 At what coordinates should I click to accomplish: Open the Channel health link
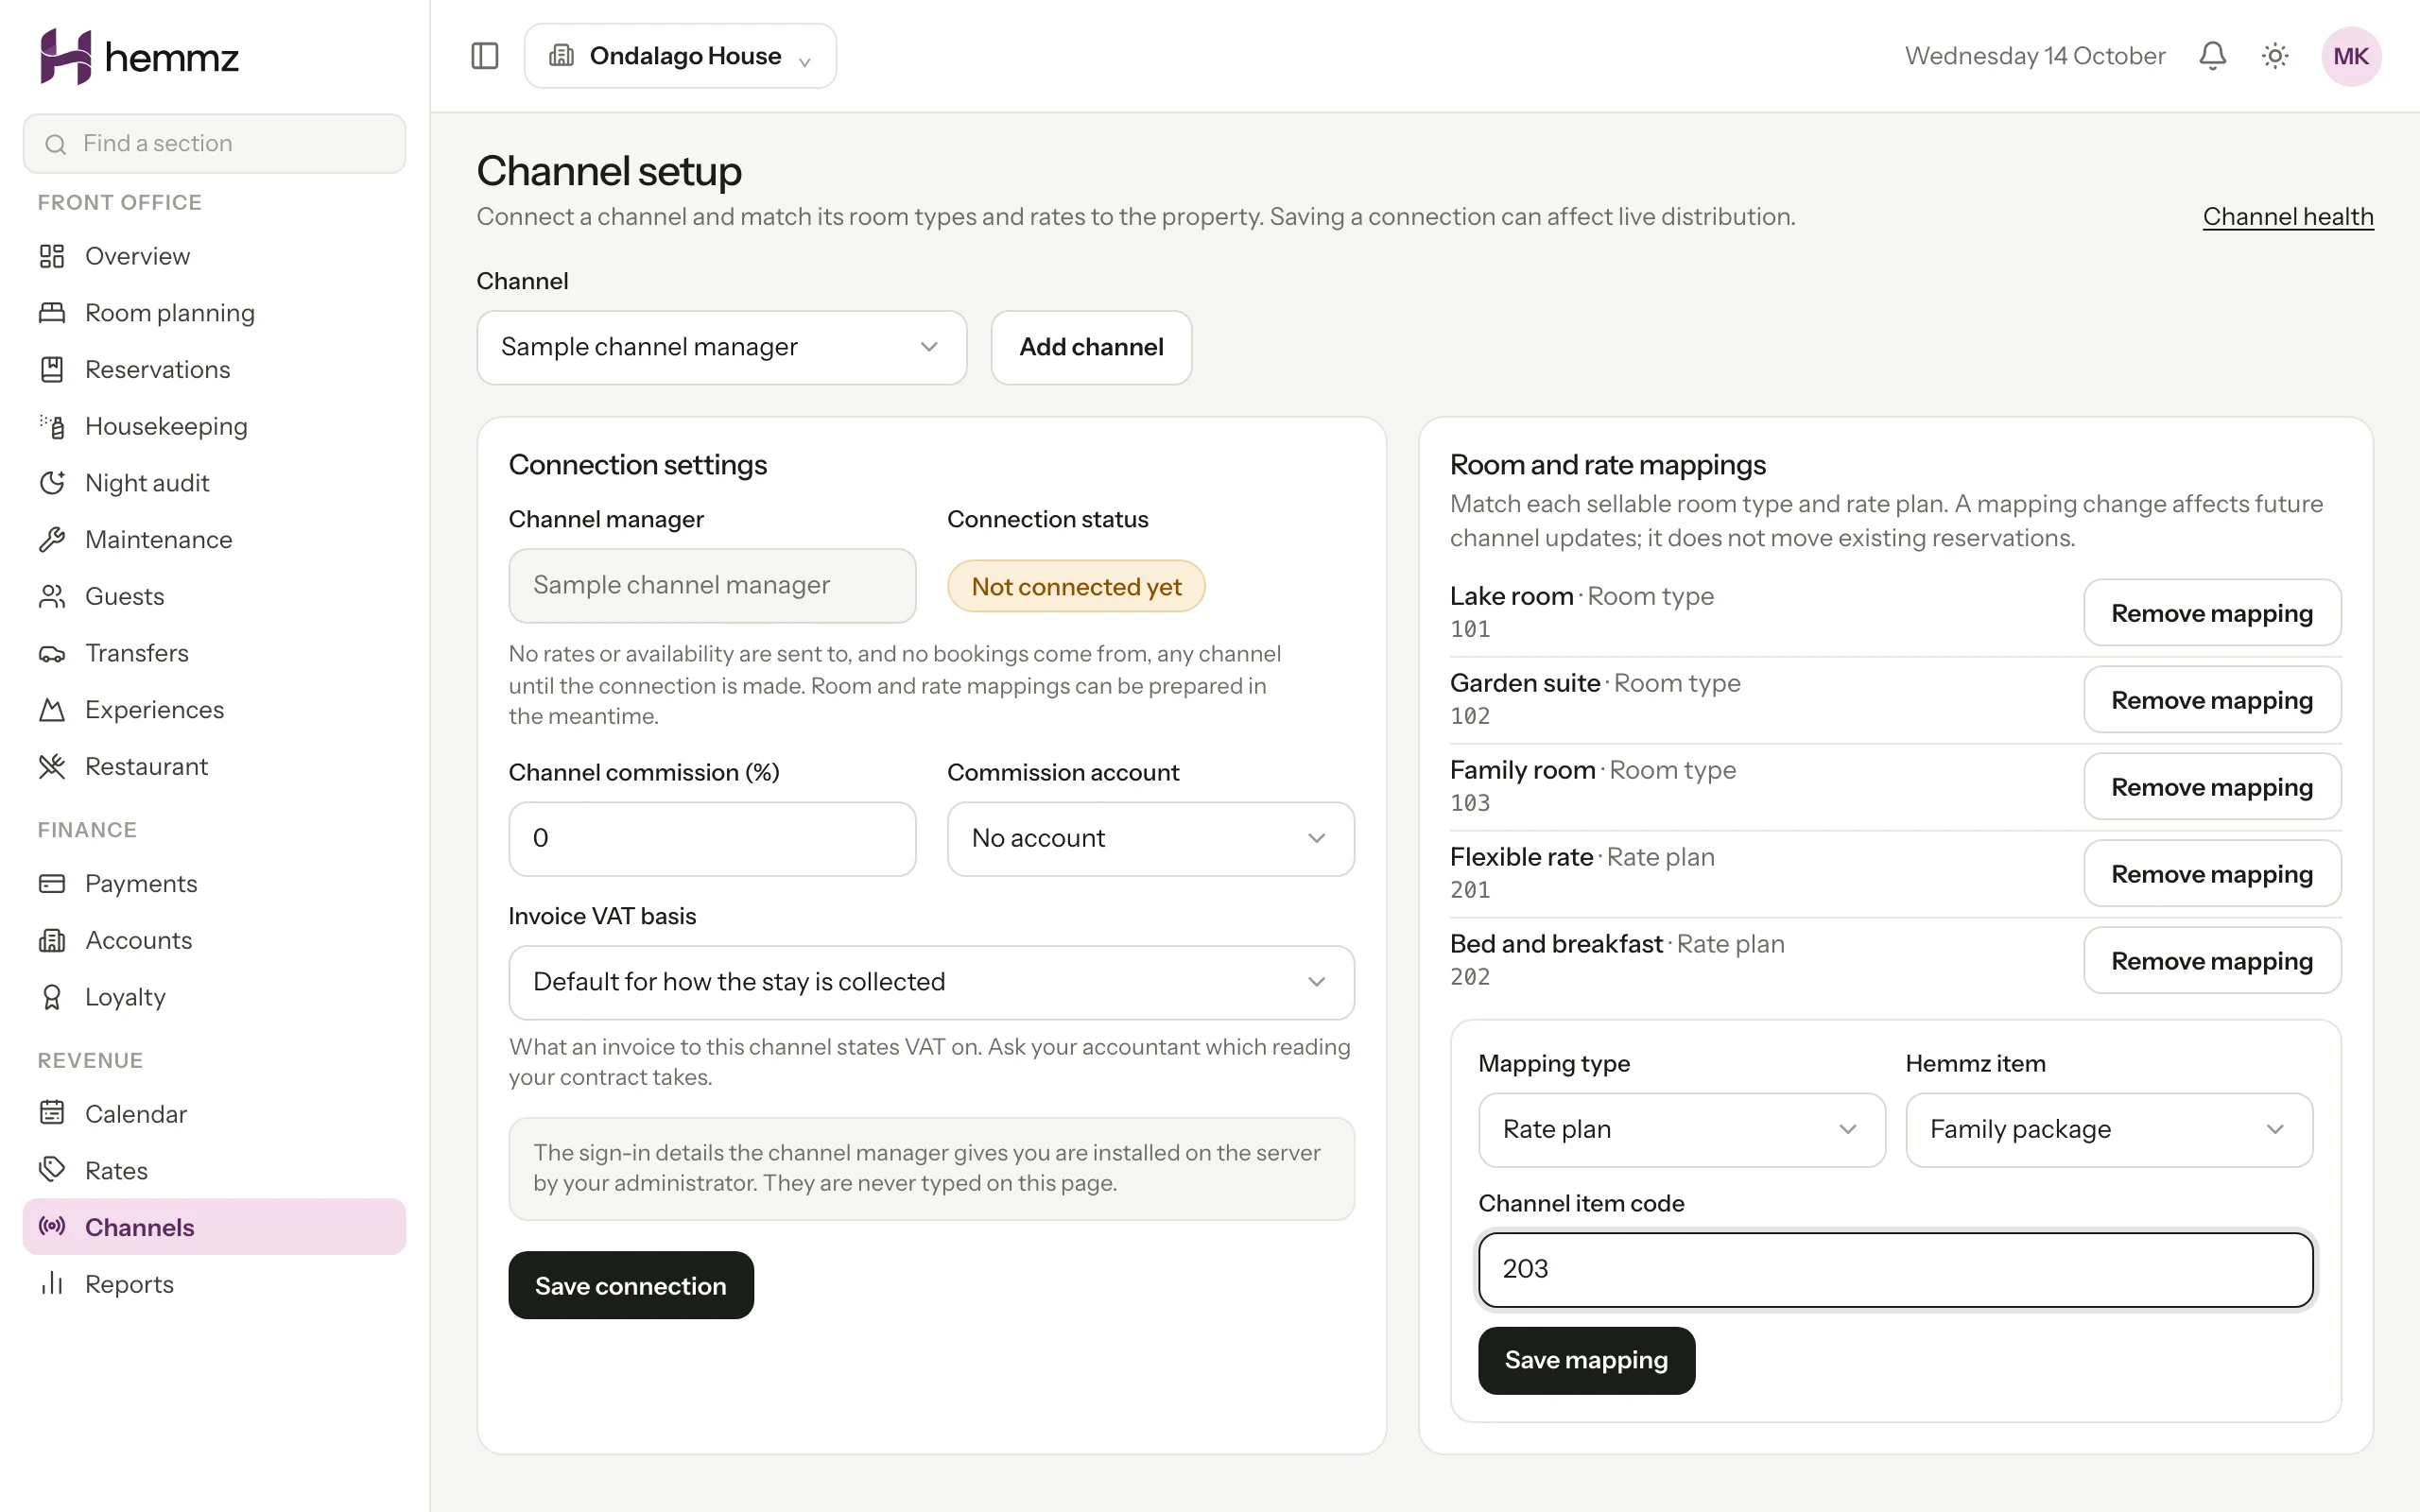(x=2288, y=216)
